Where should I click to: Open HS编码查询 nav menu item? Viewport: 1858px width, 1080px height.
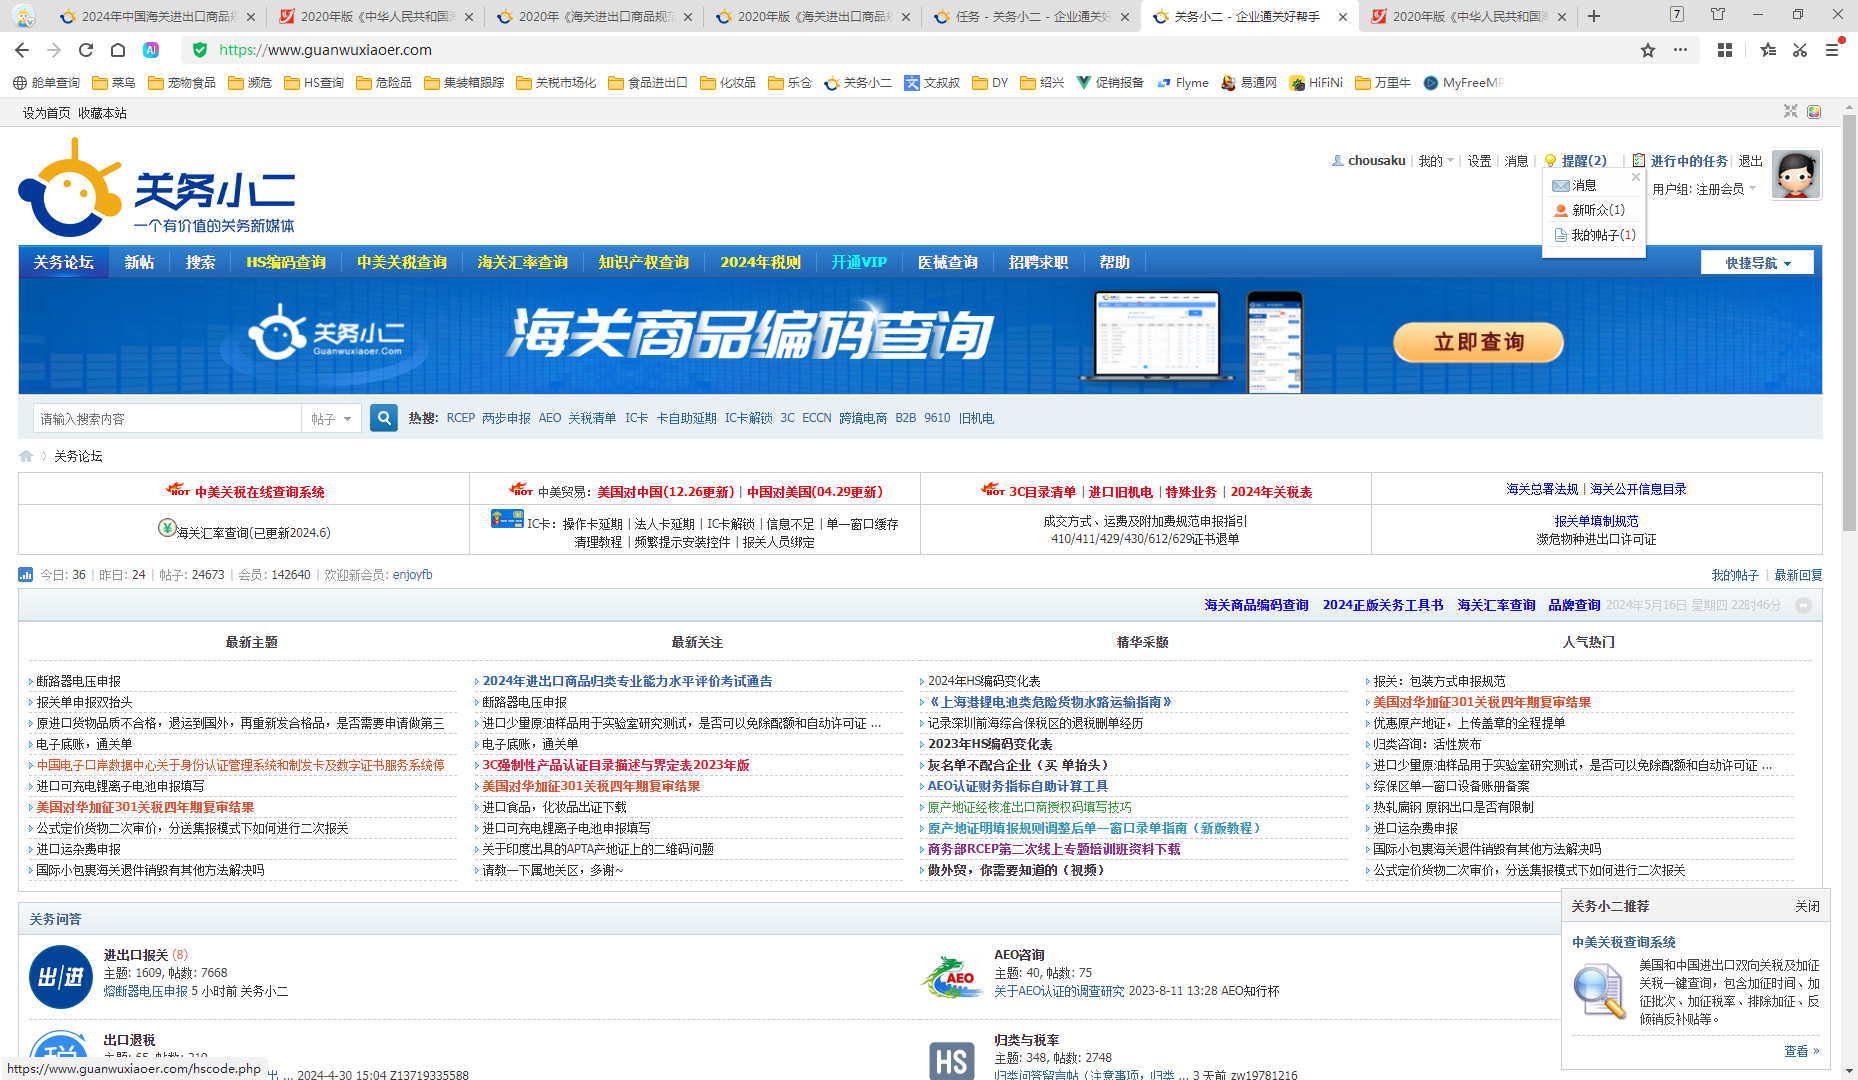pos(286,262)
